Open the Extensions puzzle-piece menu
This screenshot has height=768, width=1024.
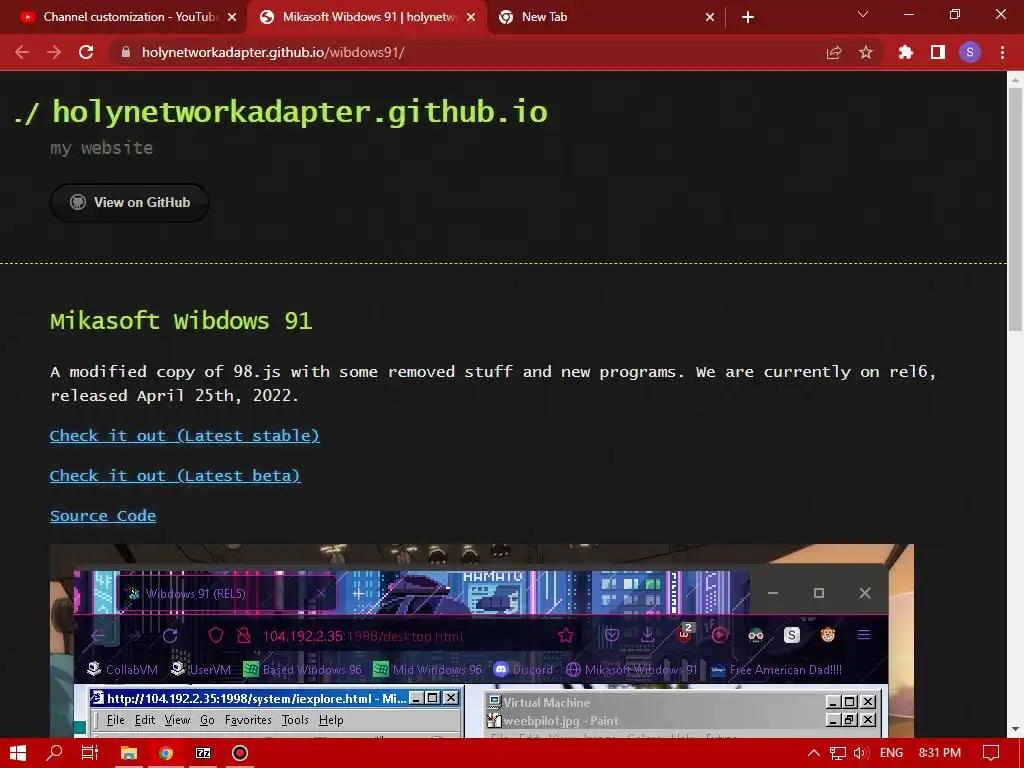905,52
